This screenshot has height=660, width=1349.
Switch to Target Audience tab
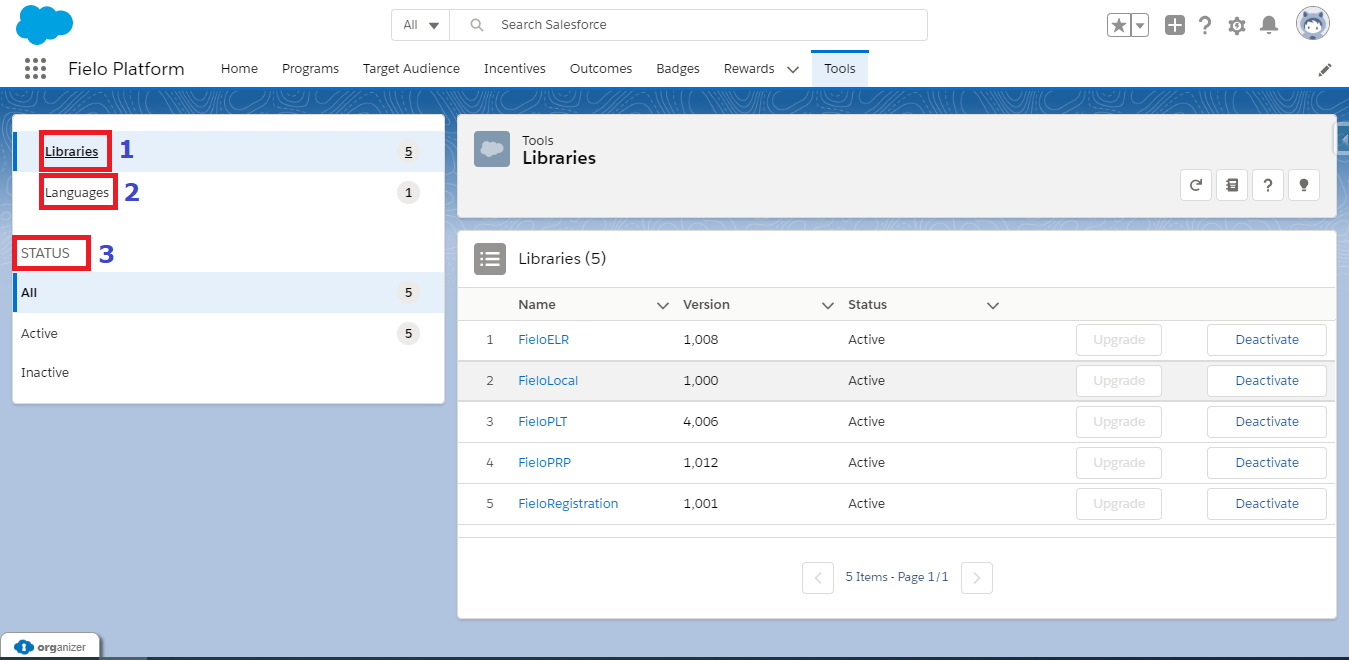pyautogui.click(x=411, y=69)
